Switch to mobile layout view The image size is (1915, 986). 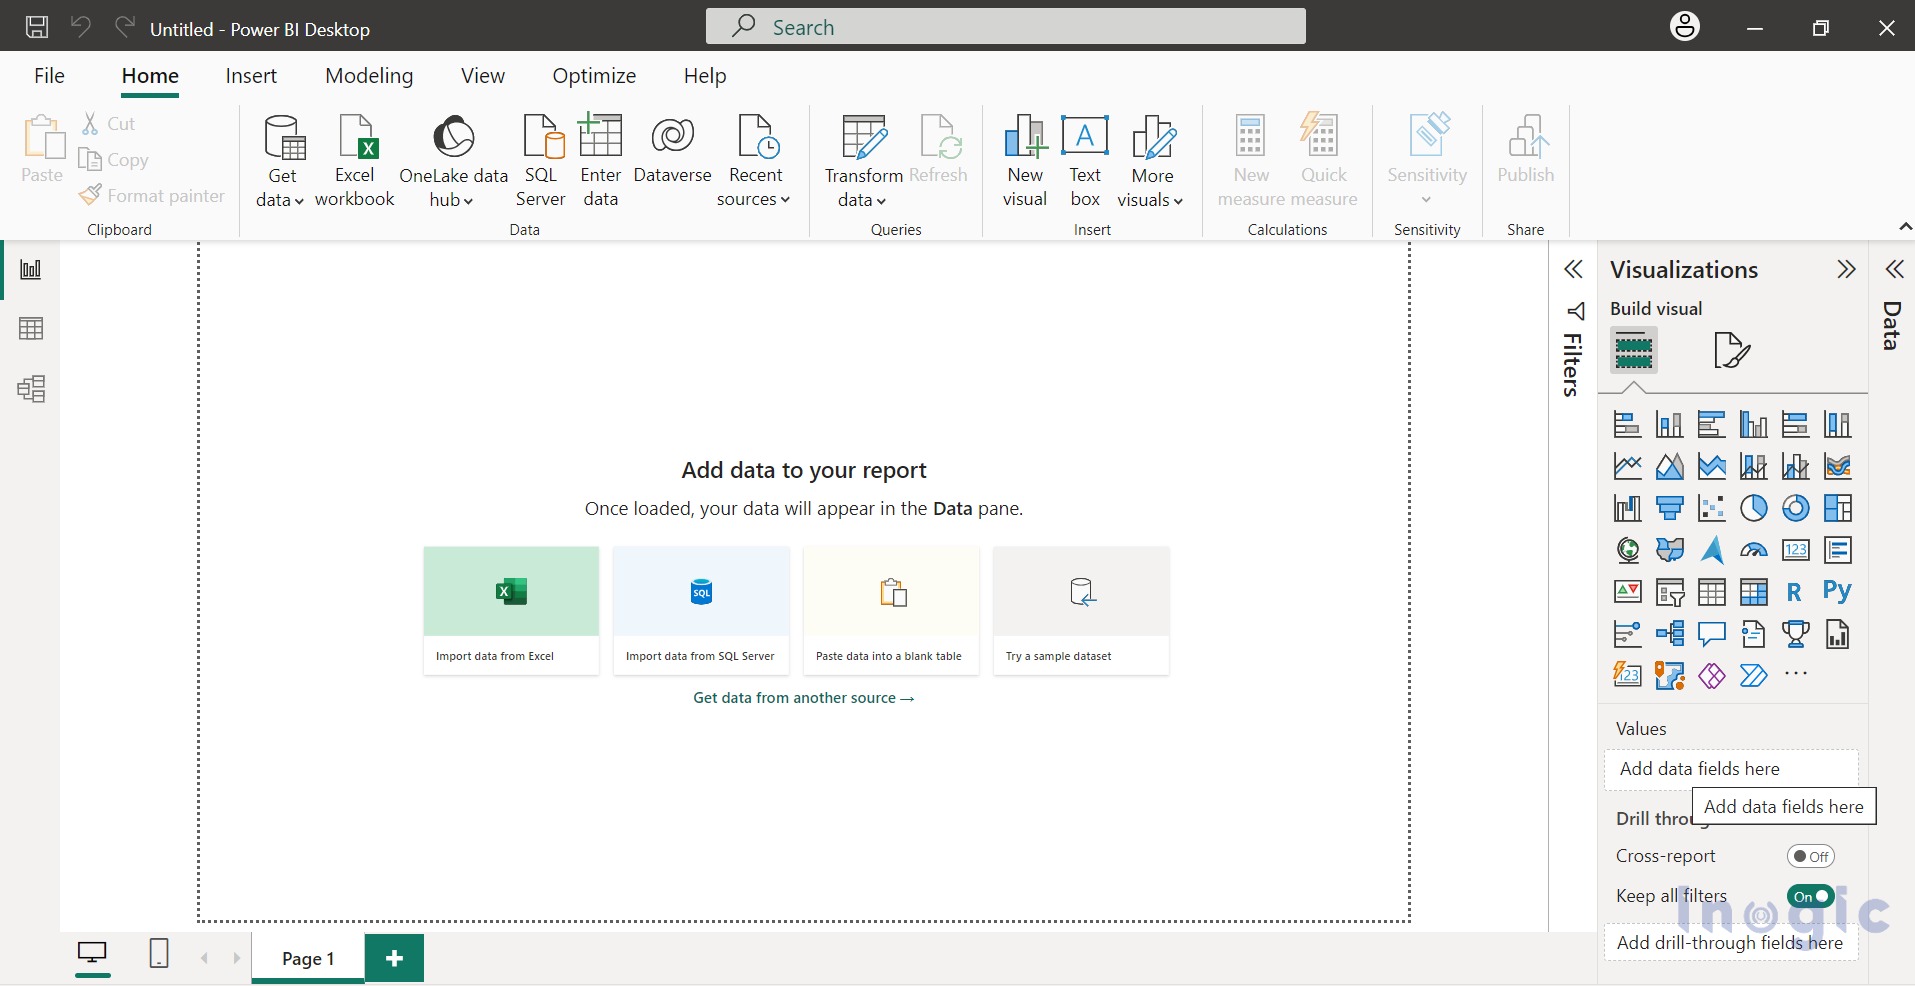pos(159,955)
